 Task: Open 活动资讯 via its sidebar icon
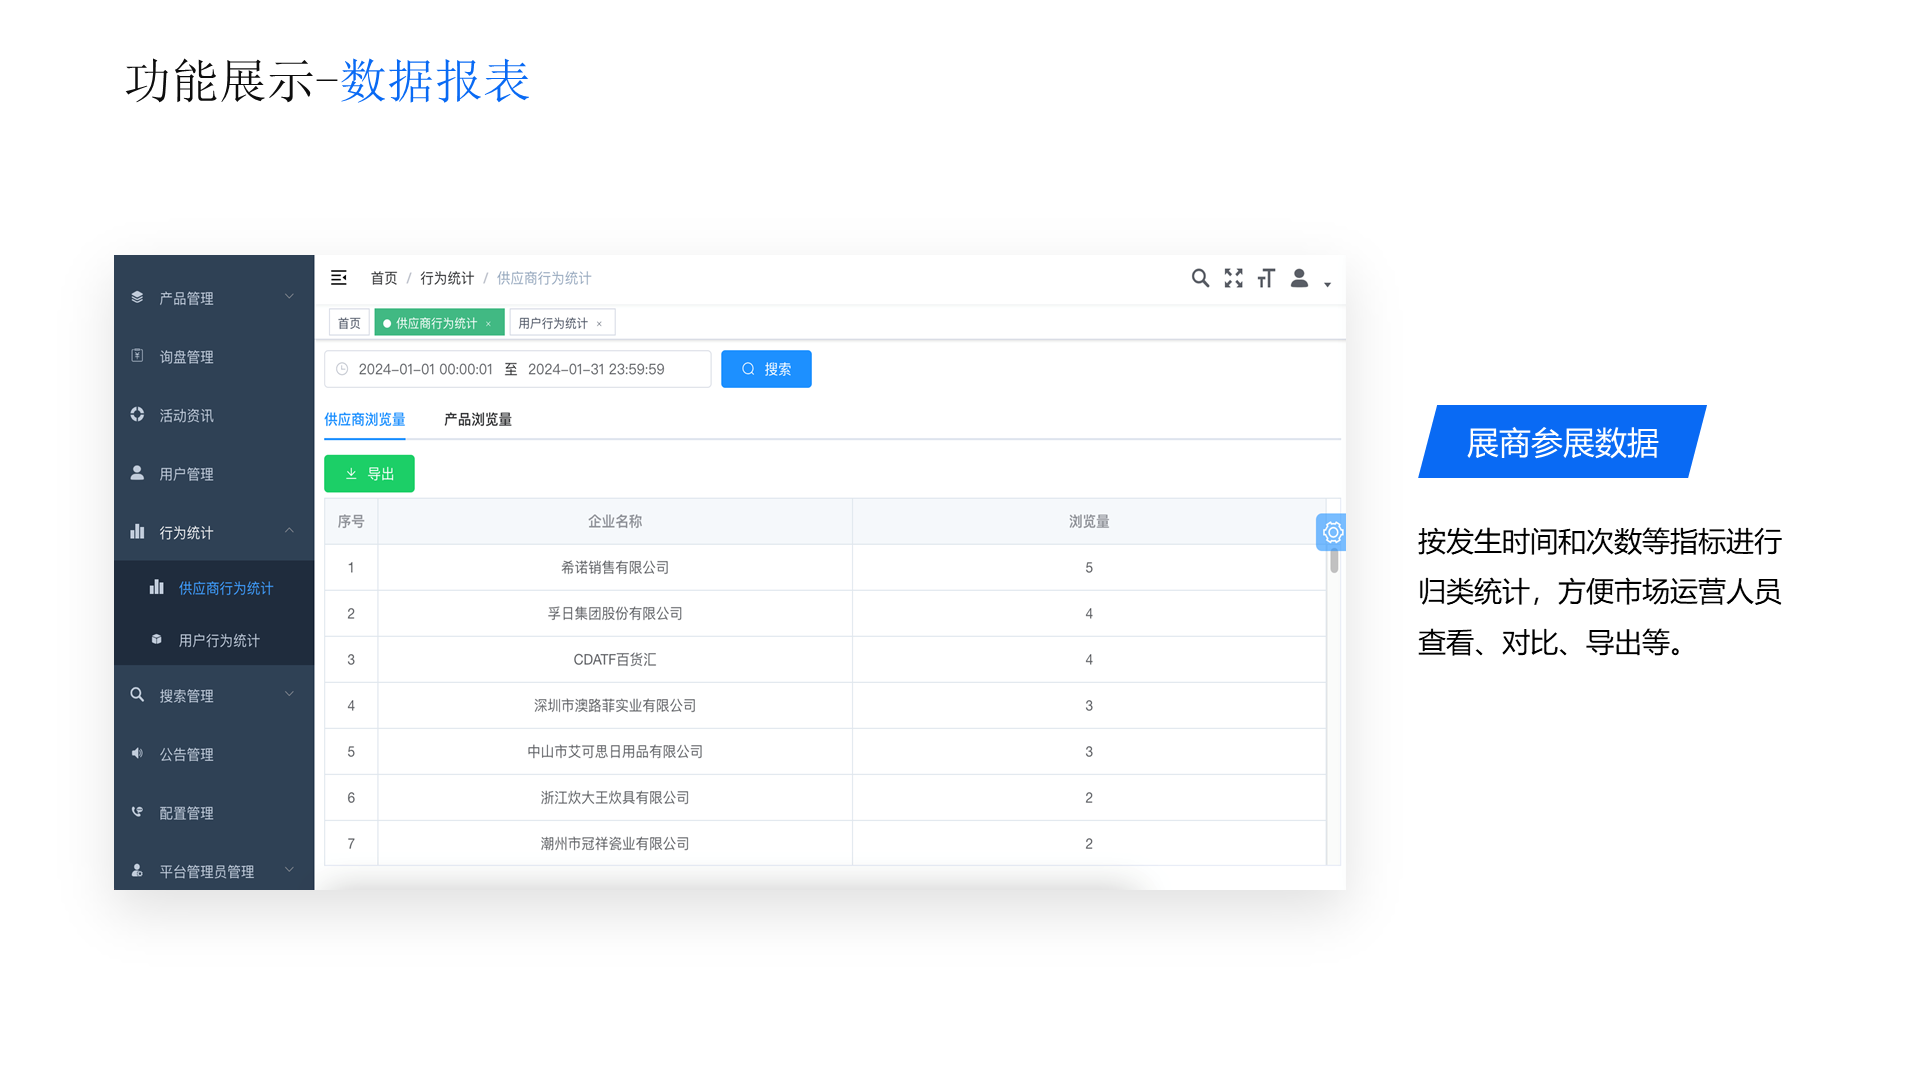point(137,414)
